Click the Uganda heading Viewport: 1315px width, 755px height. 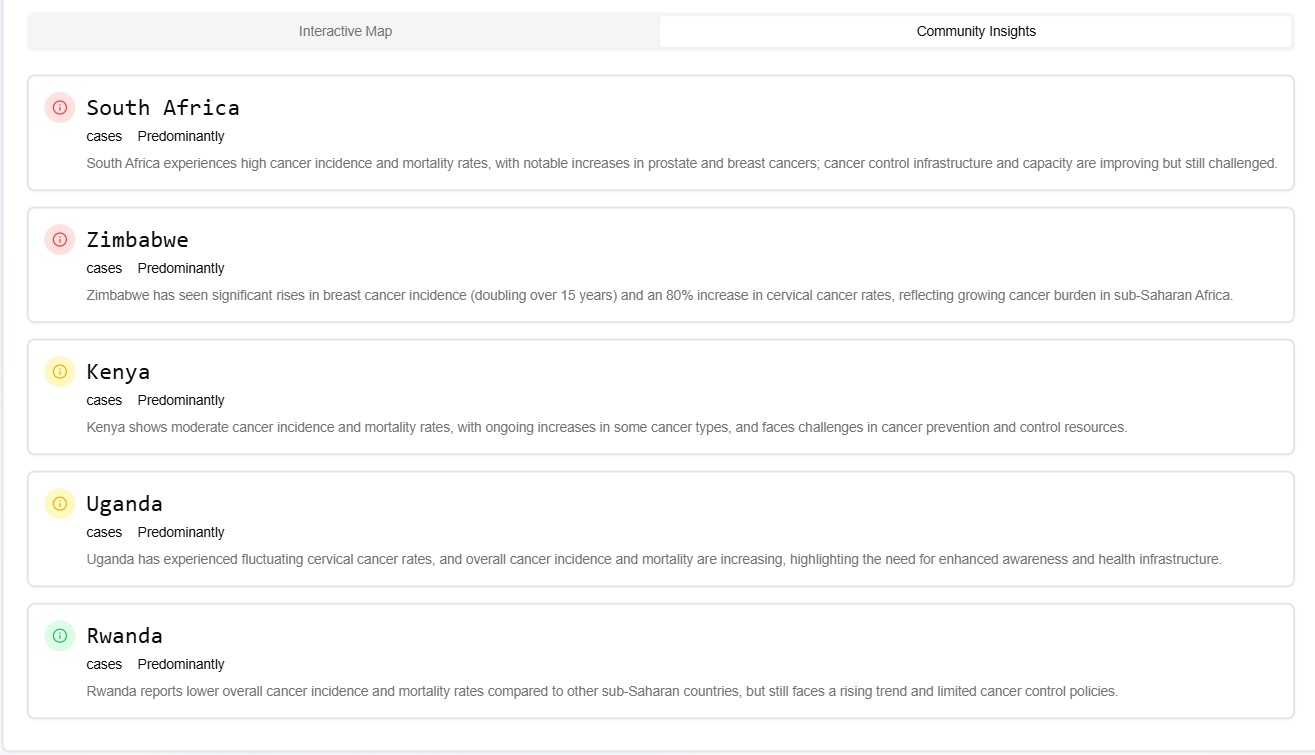click(x=124, y=503)
